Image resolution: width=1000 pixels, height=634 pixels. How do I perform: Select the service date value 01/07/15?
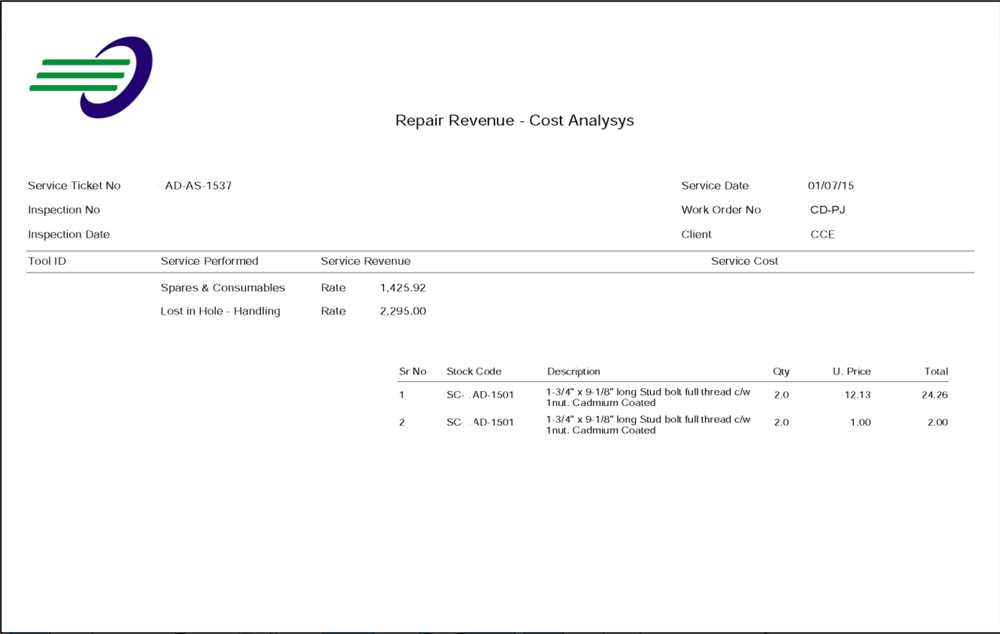tap(830, 186)
